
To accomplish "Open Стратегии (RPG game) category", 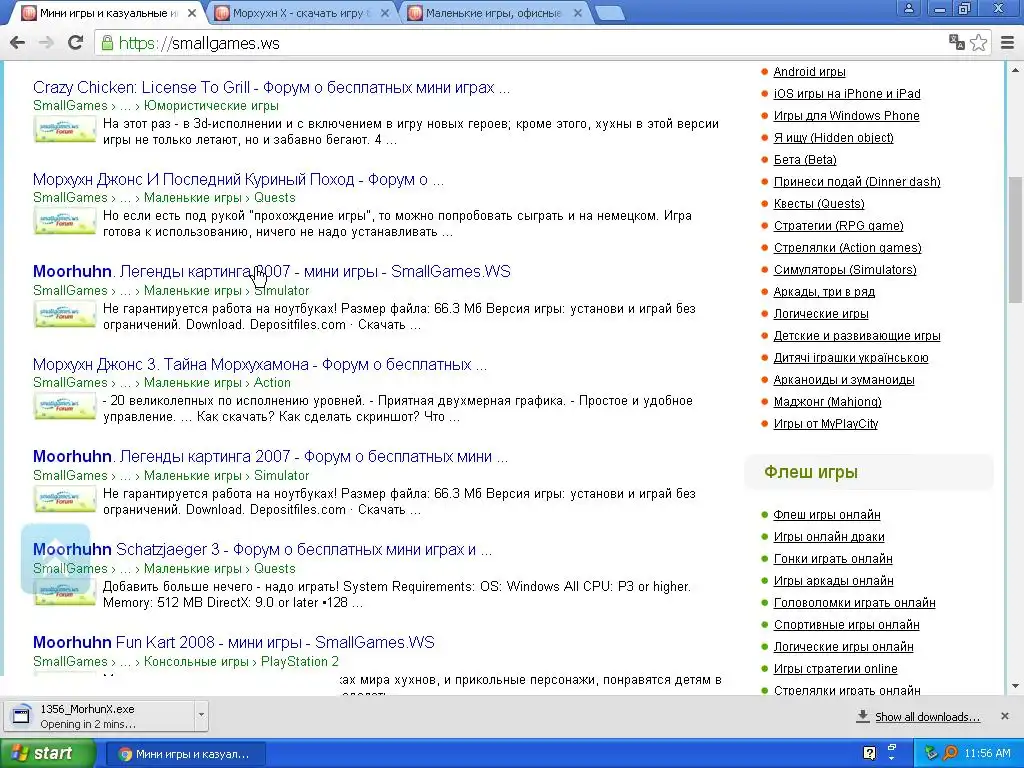I will [x=838, y=226].
